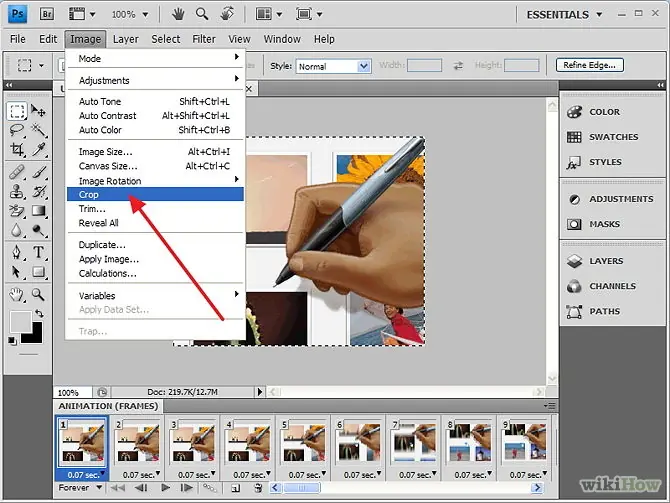Select the Gradient tool
The image size is (670, 503).
(x=38, y=211)
